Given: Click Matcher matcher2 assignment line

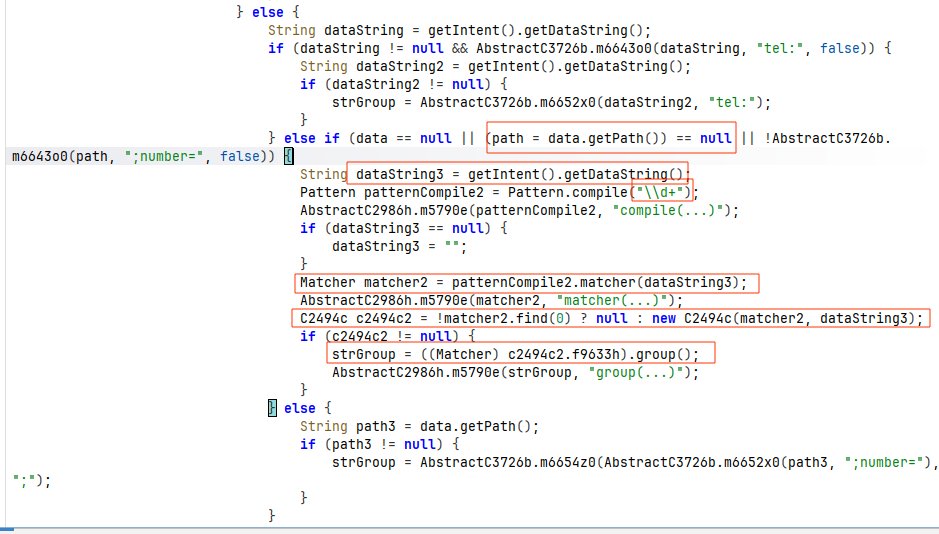Looking at the screenshot, I should point(524,283).
